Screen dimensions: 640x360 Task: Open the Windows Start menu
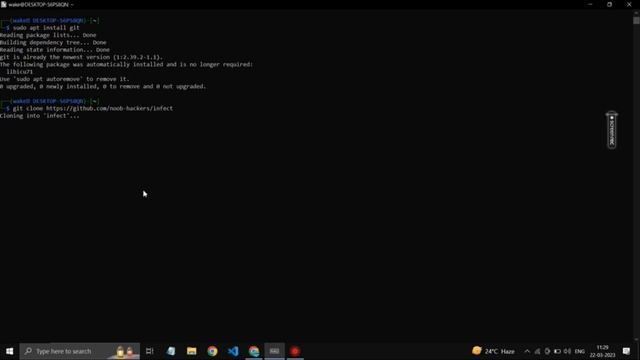click(9, 351)
